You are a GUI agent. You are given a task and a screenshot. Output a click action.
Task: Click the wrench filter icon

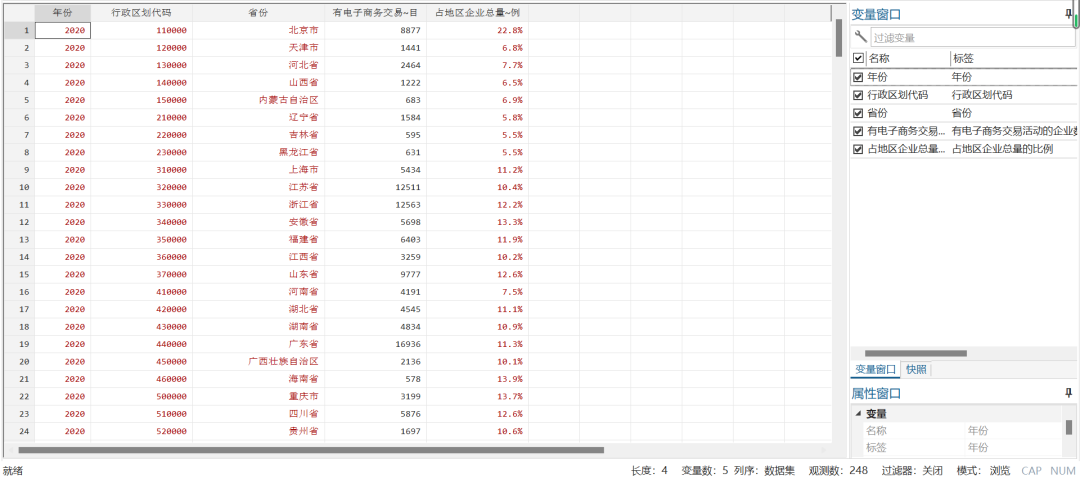[x=860, y=37]
